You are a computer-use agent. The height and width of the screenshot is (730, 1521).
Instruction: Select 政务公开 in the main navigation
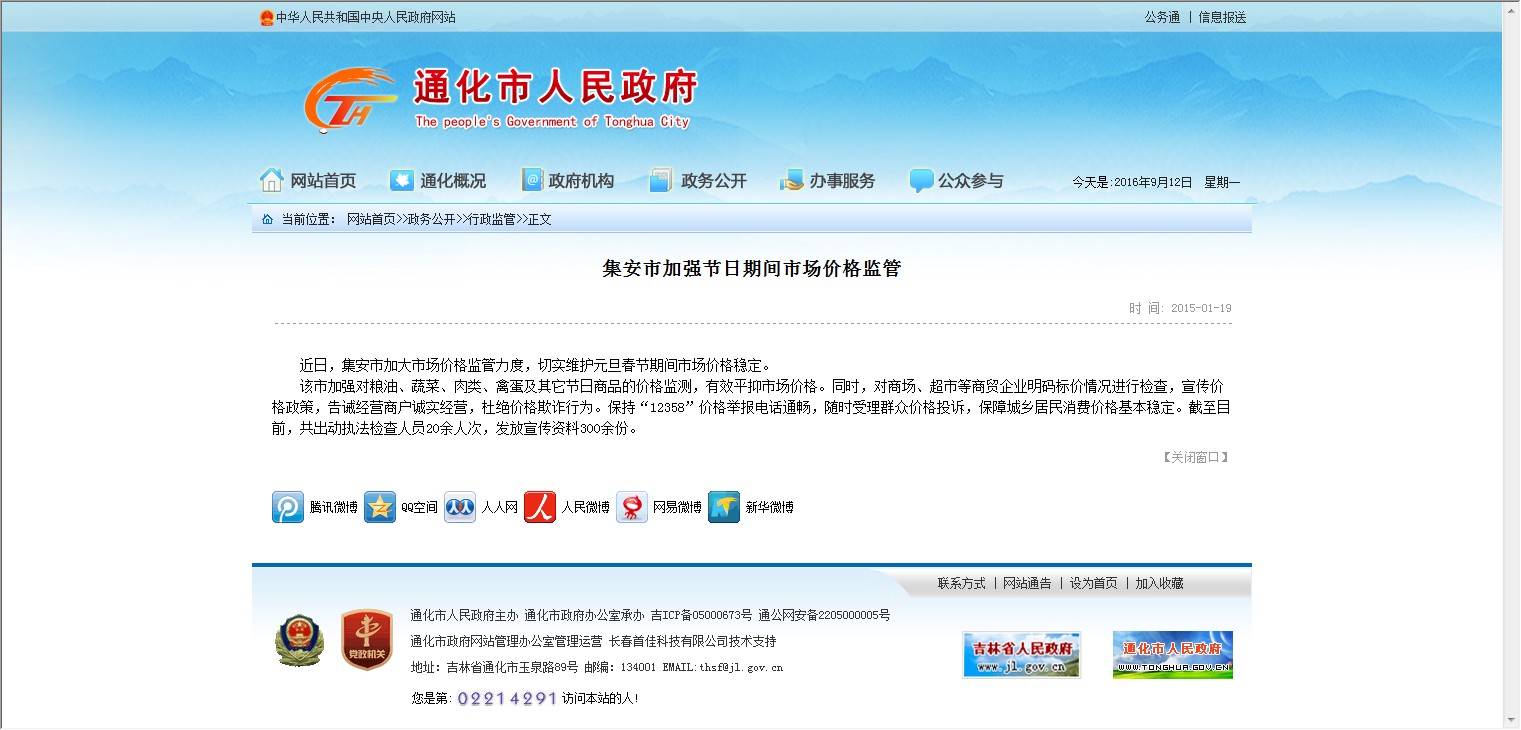[698, 181]
